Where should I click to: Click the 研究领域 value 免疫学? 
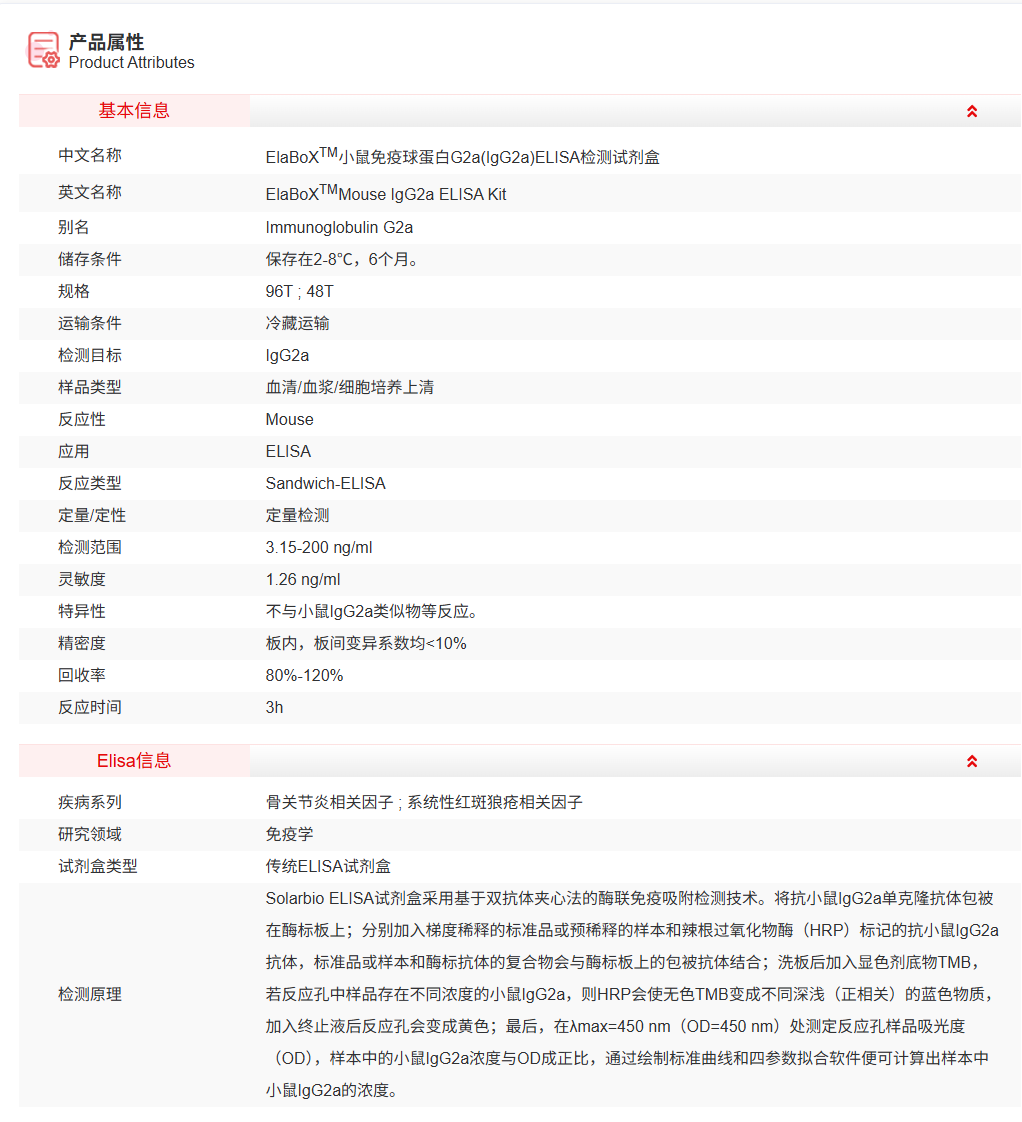pos(290,835)
